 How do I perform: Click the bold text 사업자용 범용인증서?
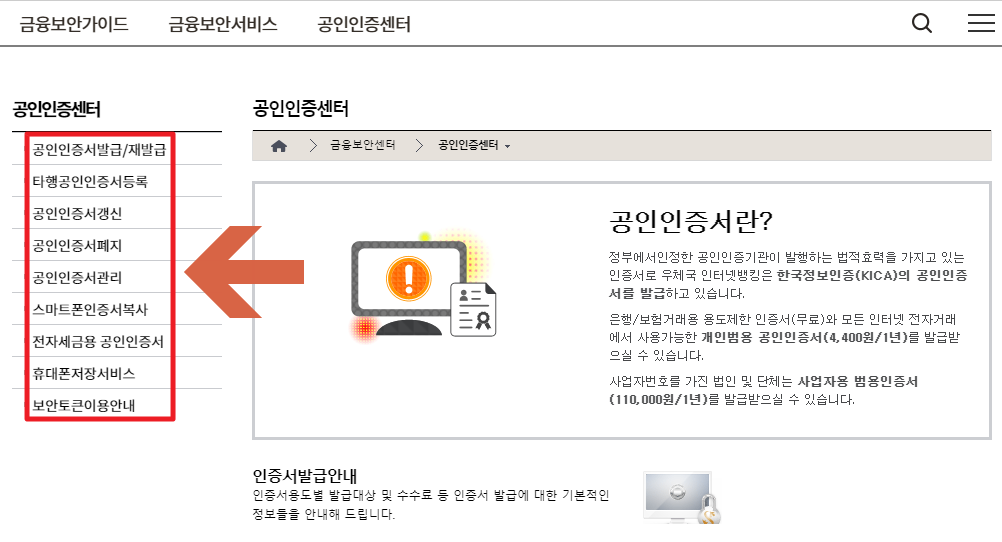[x=858, y=382]
